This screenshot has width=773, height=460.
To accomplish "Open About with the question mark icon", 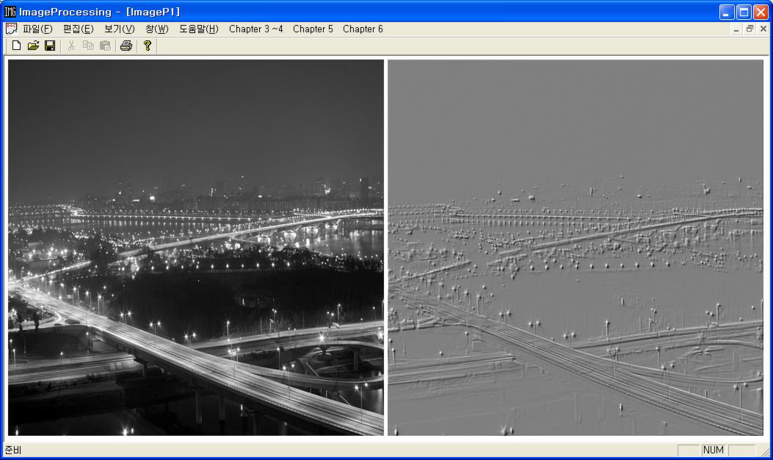I will 147,46.
